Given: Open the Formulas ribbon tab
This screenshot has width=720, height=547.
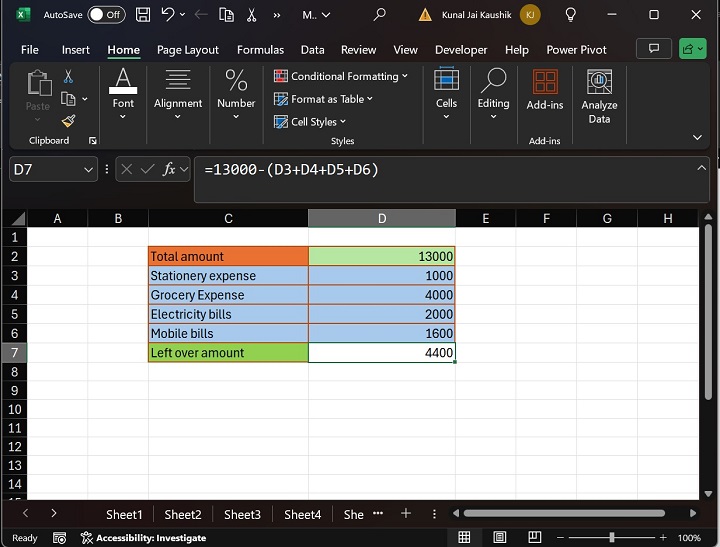Looking at the screenshot, I should tap(260, 50).
